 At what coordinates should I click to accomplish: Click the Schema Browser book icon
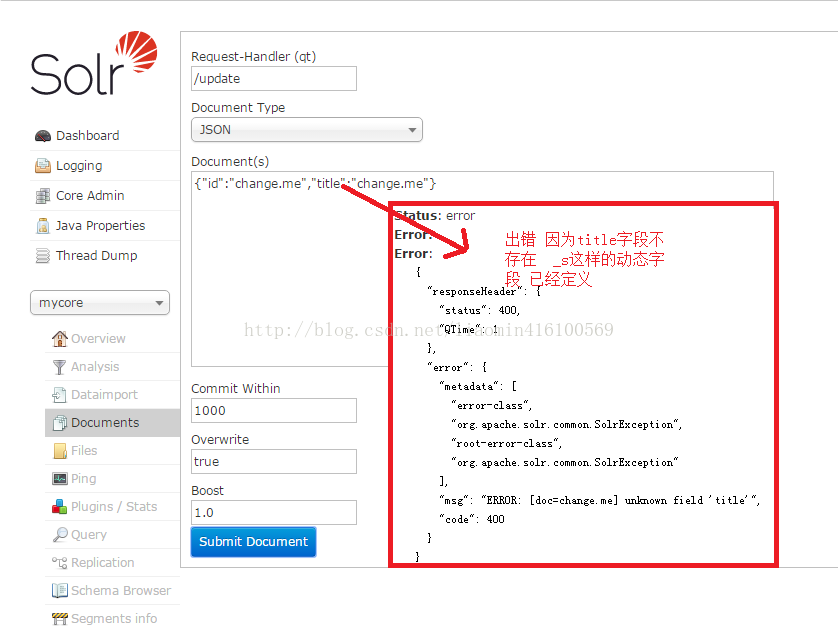[59, 590]
